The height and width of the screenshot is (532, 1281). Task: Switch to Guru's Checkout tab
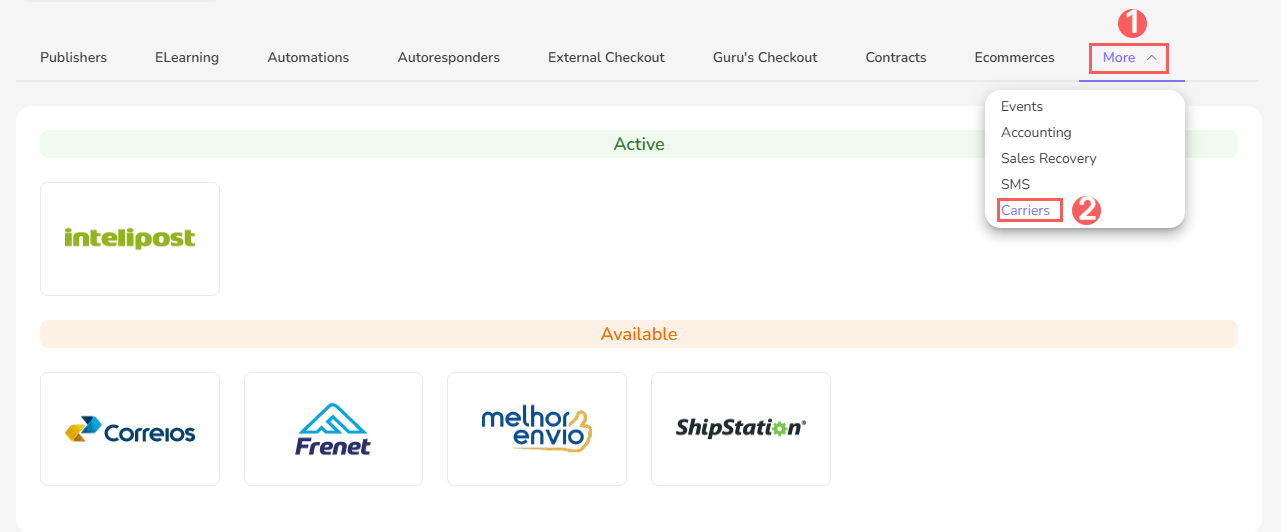(x=765, y=57)
